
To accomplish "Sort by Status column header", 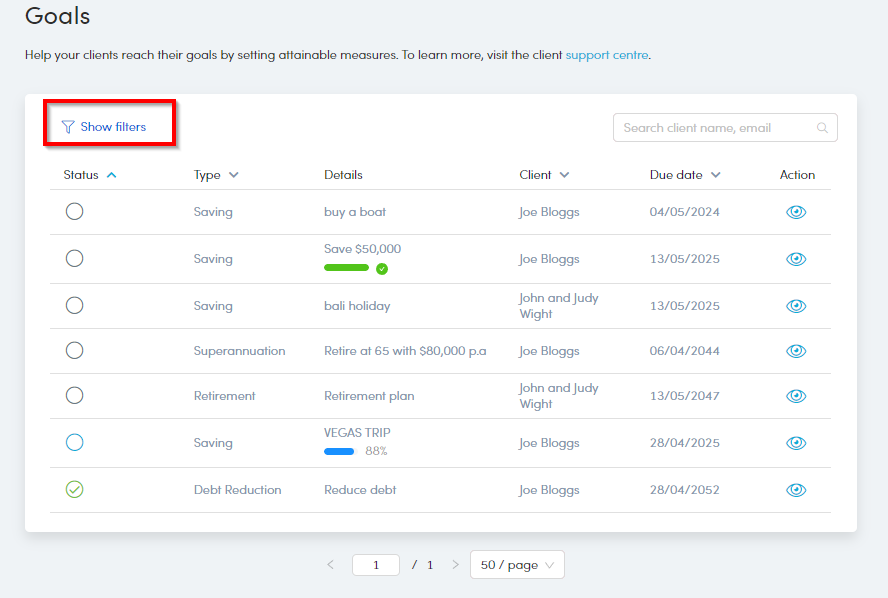I will click(x=89, y=175).
